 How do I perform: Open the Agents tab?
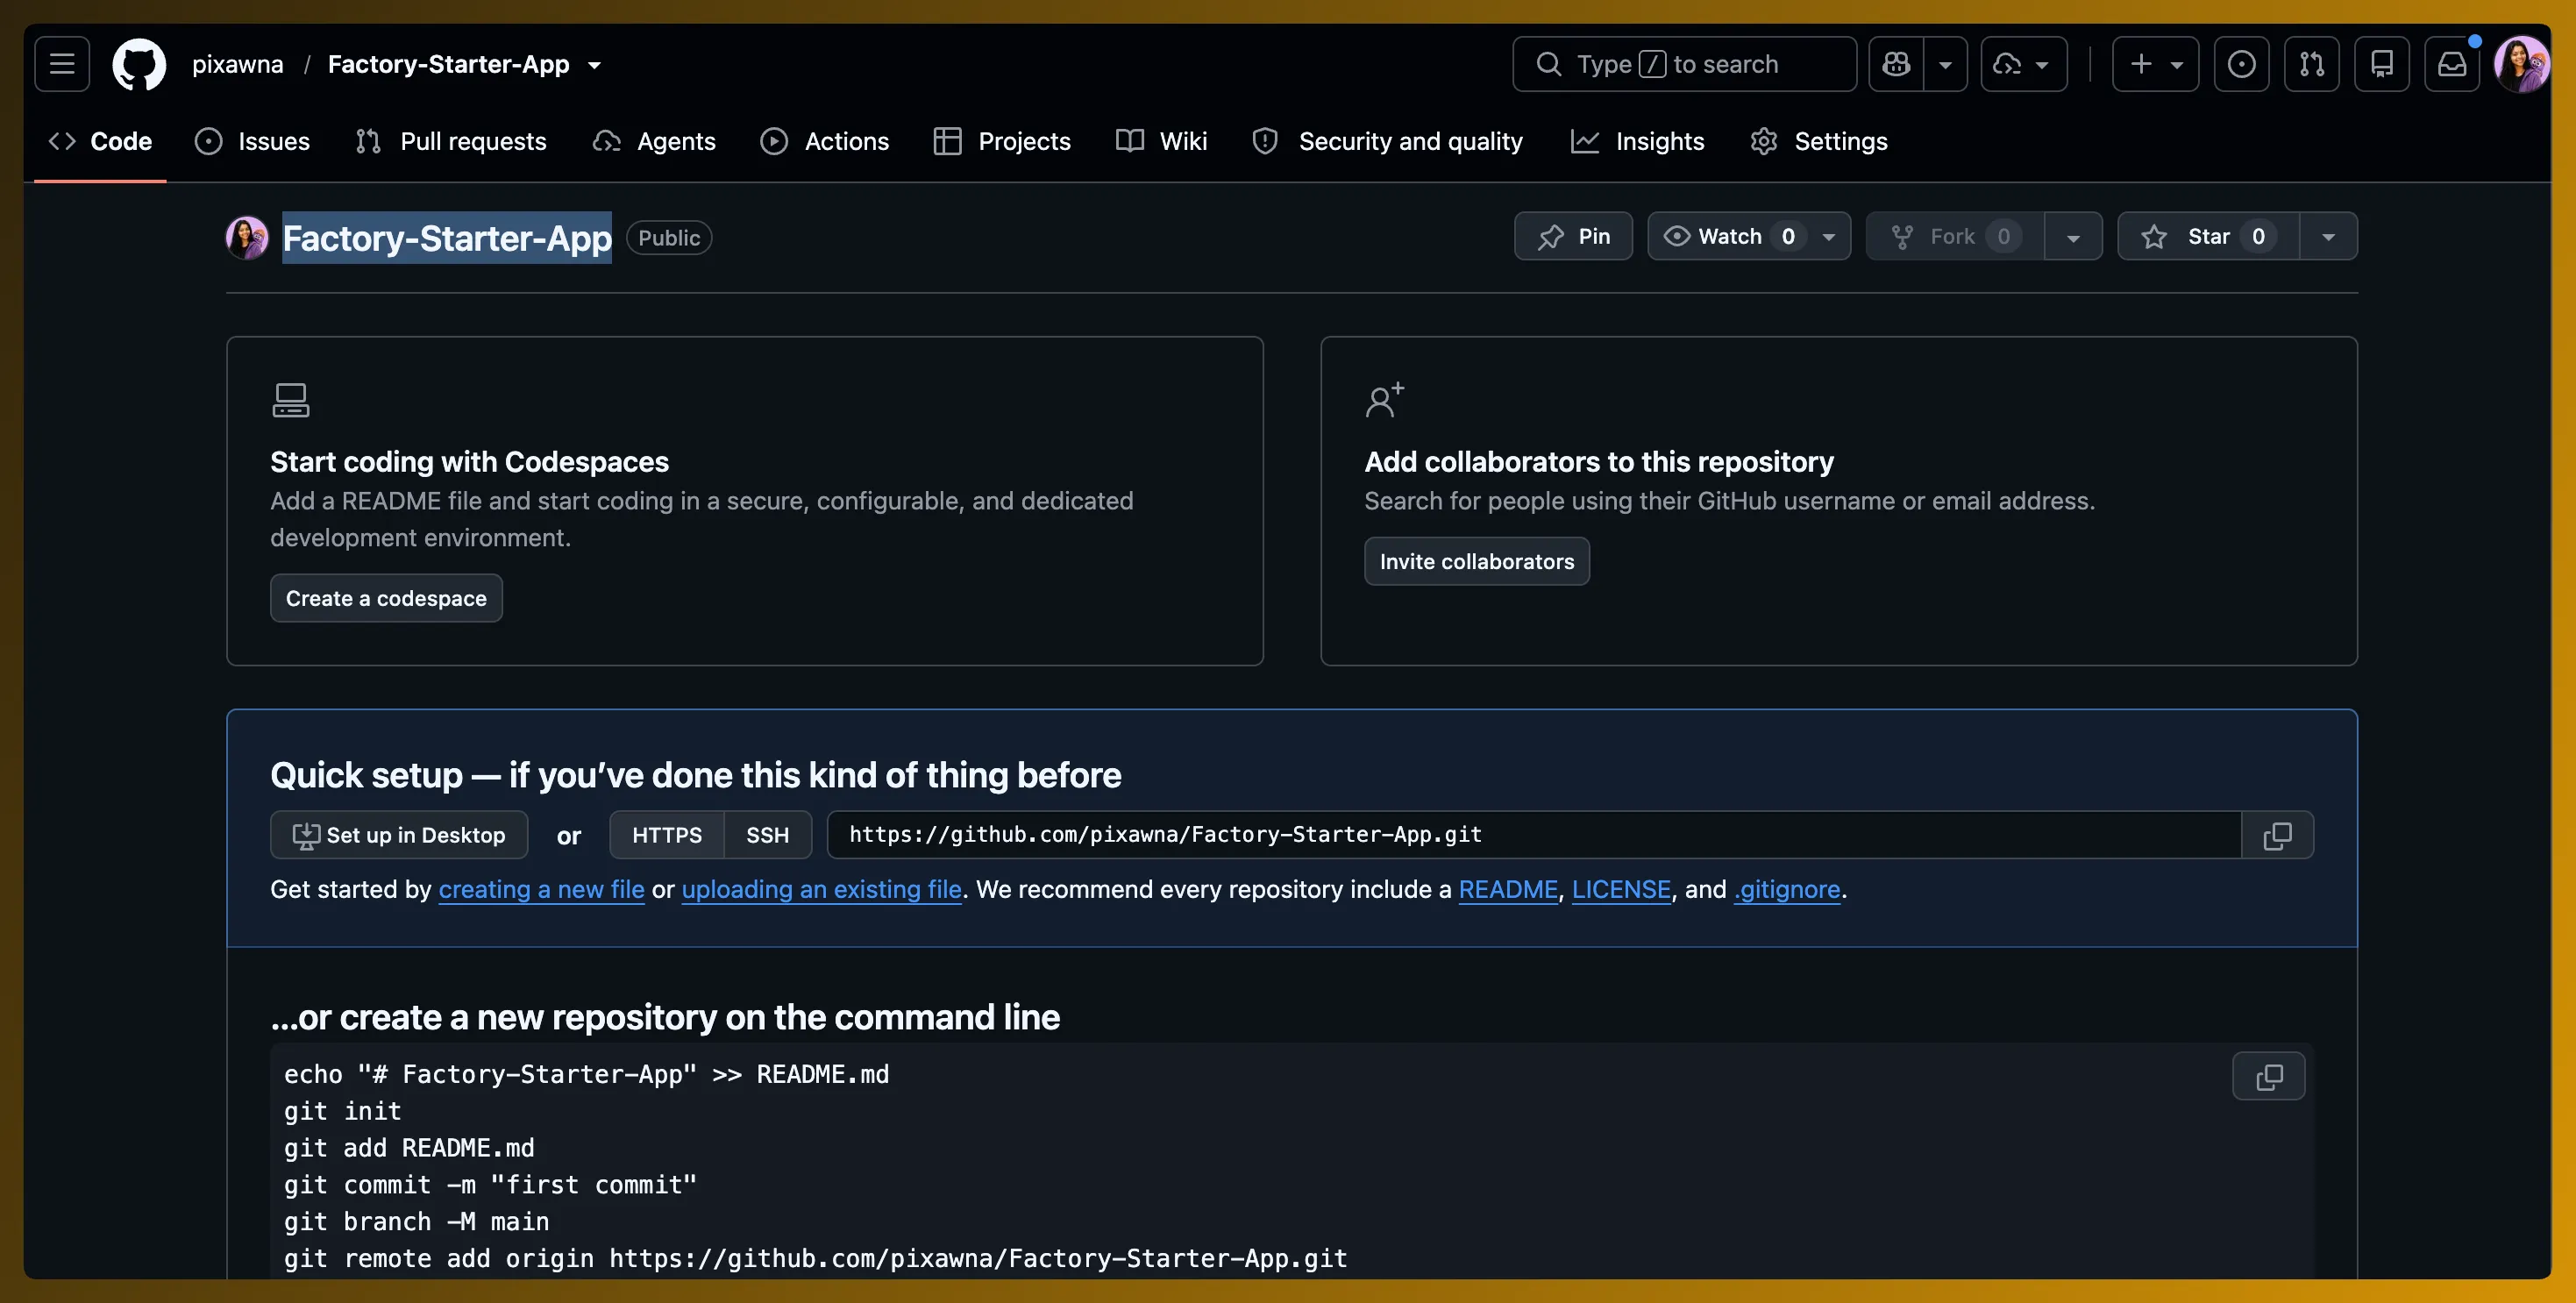pos(654,141)
